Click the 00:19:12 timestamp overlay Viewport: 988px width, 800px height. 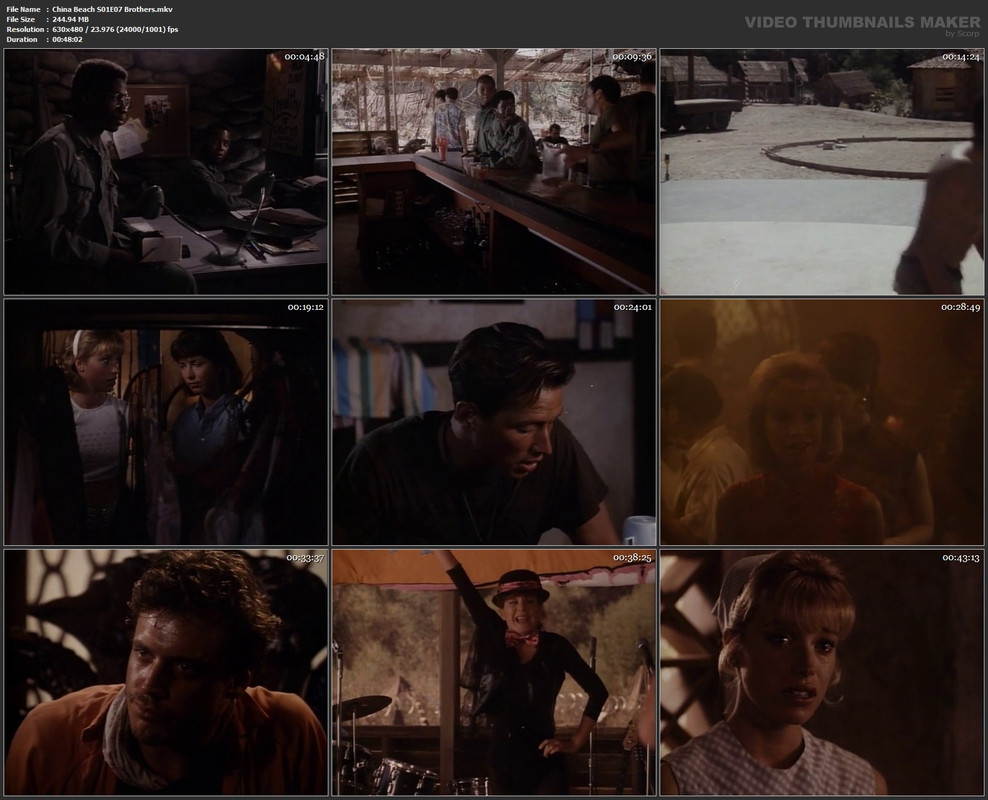(306, 307)
